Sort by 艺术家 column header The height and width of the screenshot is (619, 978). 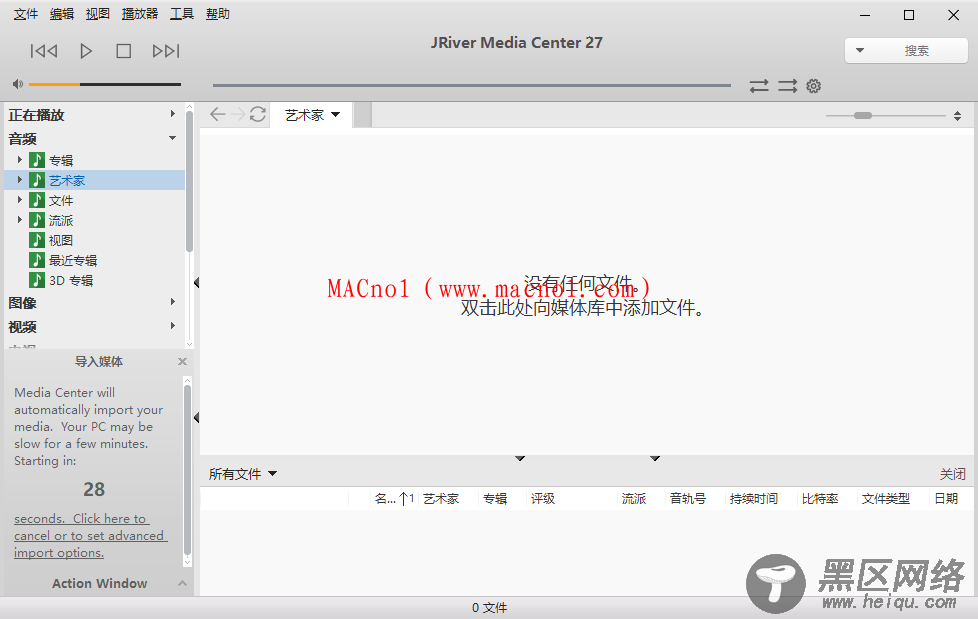pyautogui.click(x=441, y=499)
